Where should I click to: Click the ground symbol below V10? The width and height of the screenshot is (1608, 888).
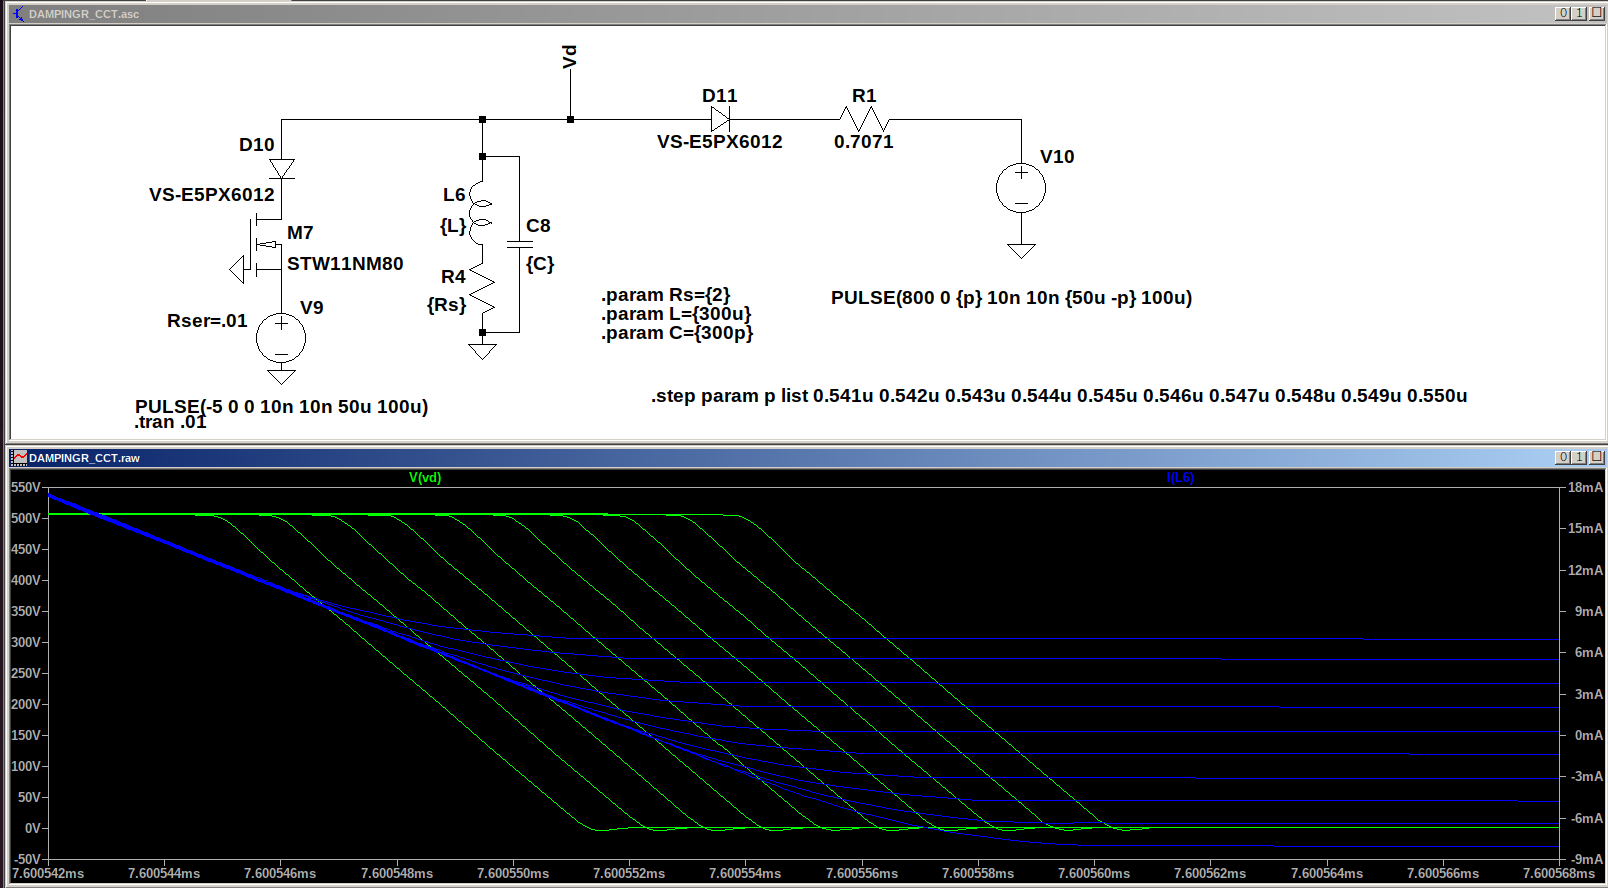[x=1021, y=251]
